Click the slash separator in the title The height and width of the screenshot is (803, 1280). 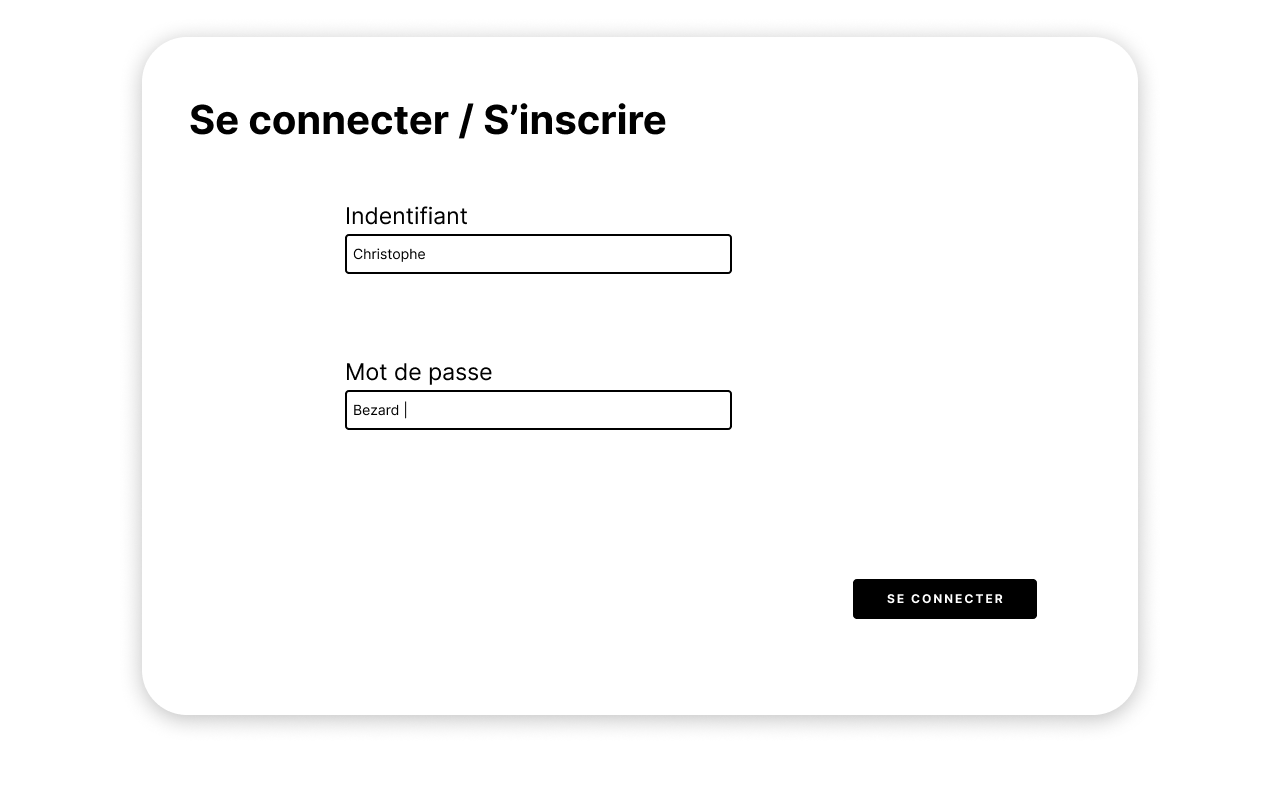point(466,120)
